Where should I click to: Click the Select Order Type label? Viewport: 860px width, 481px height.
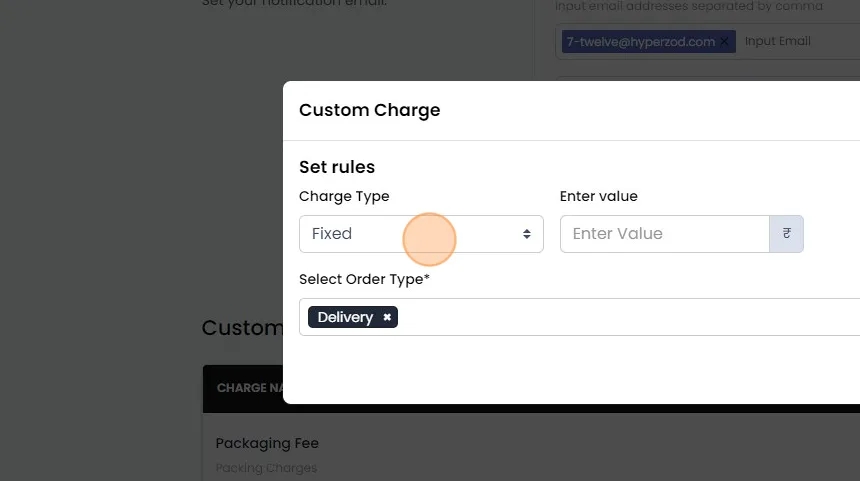tap(364, 279)
